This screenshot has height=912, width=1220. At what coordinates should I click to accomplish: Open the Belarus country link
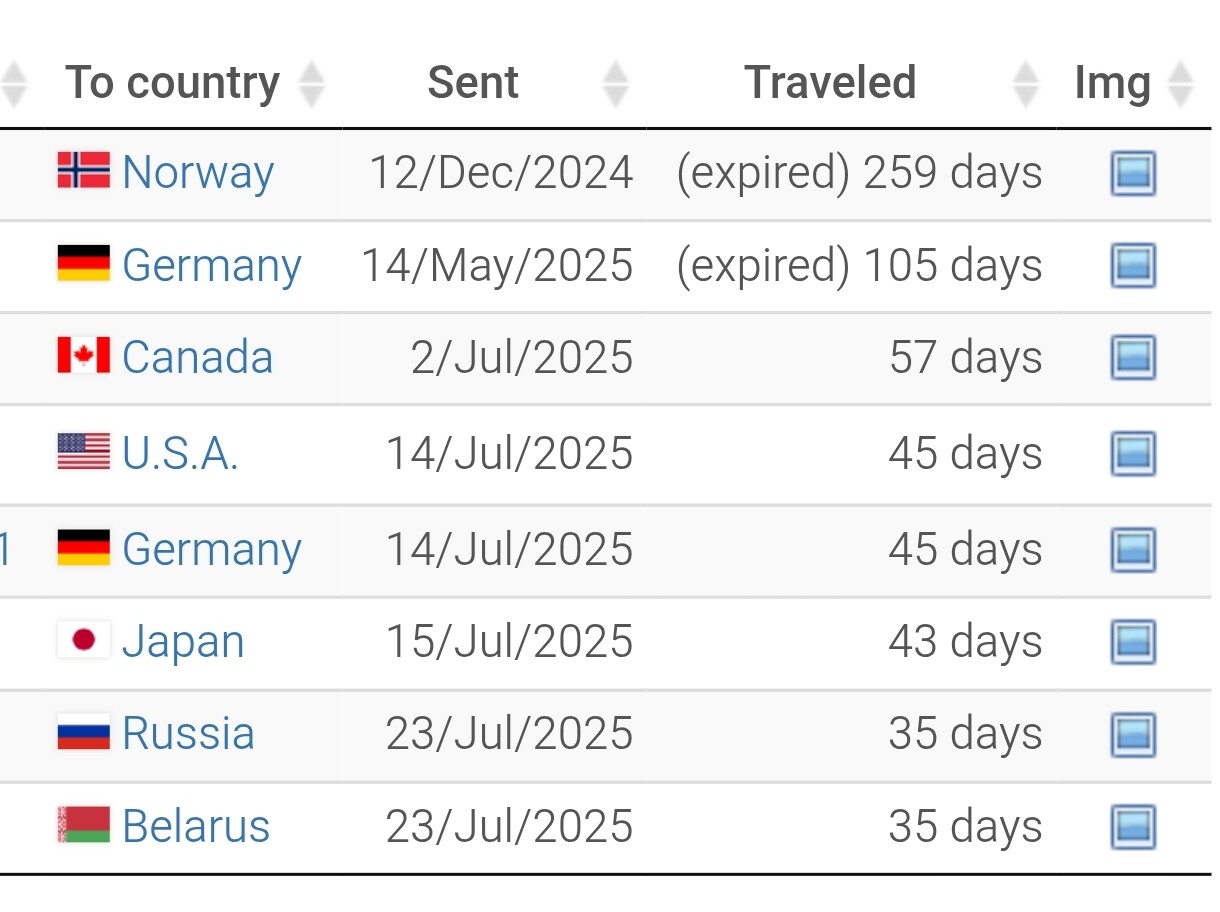pyautogui.click(x=196, y=827)
